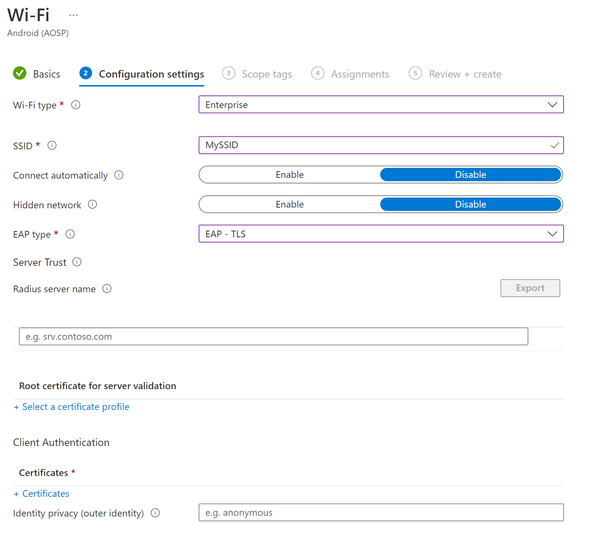Click the EAP type info icon
Screen dimensions: 600x554
click(x=70, y=234)
